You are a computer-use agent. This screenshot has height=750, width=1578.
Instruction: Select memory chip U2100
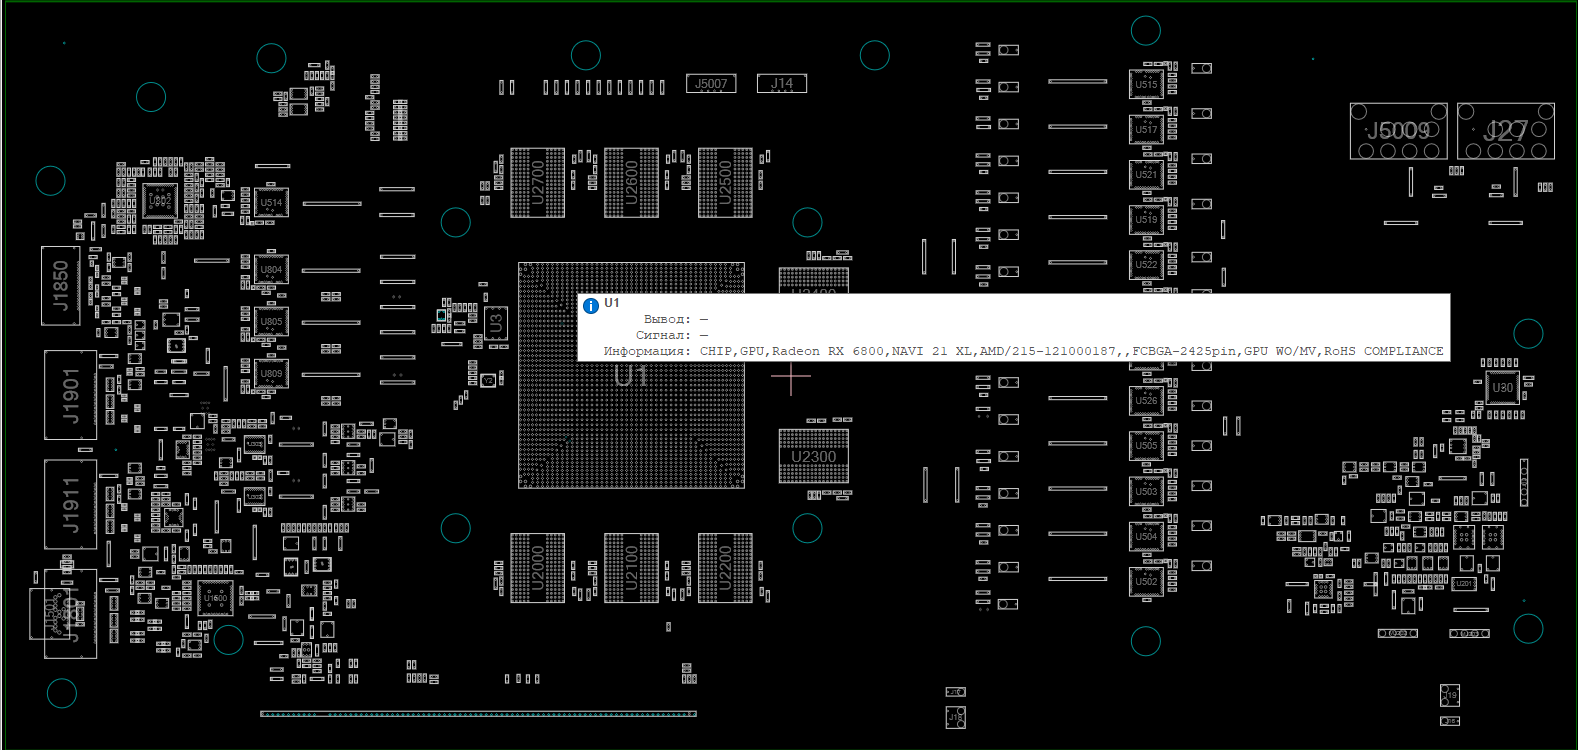tap(631, 568)
